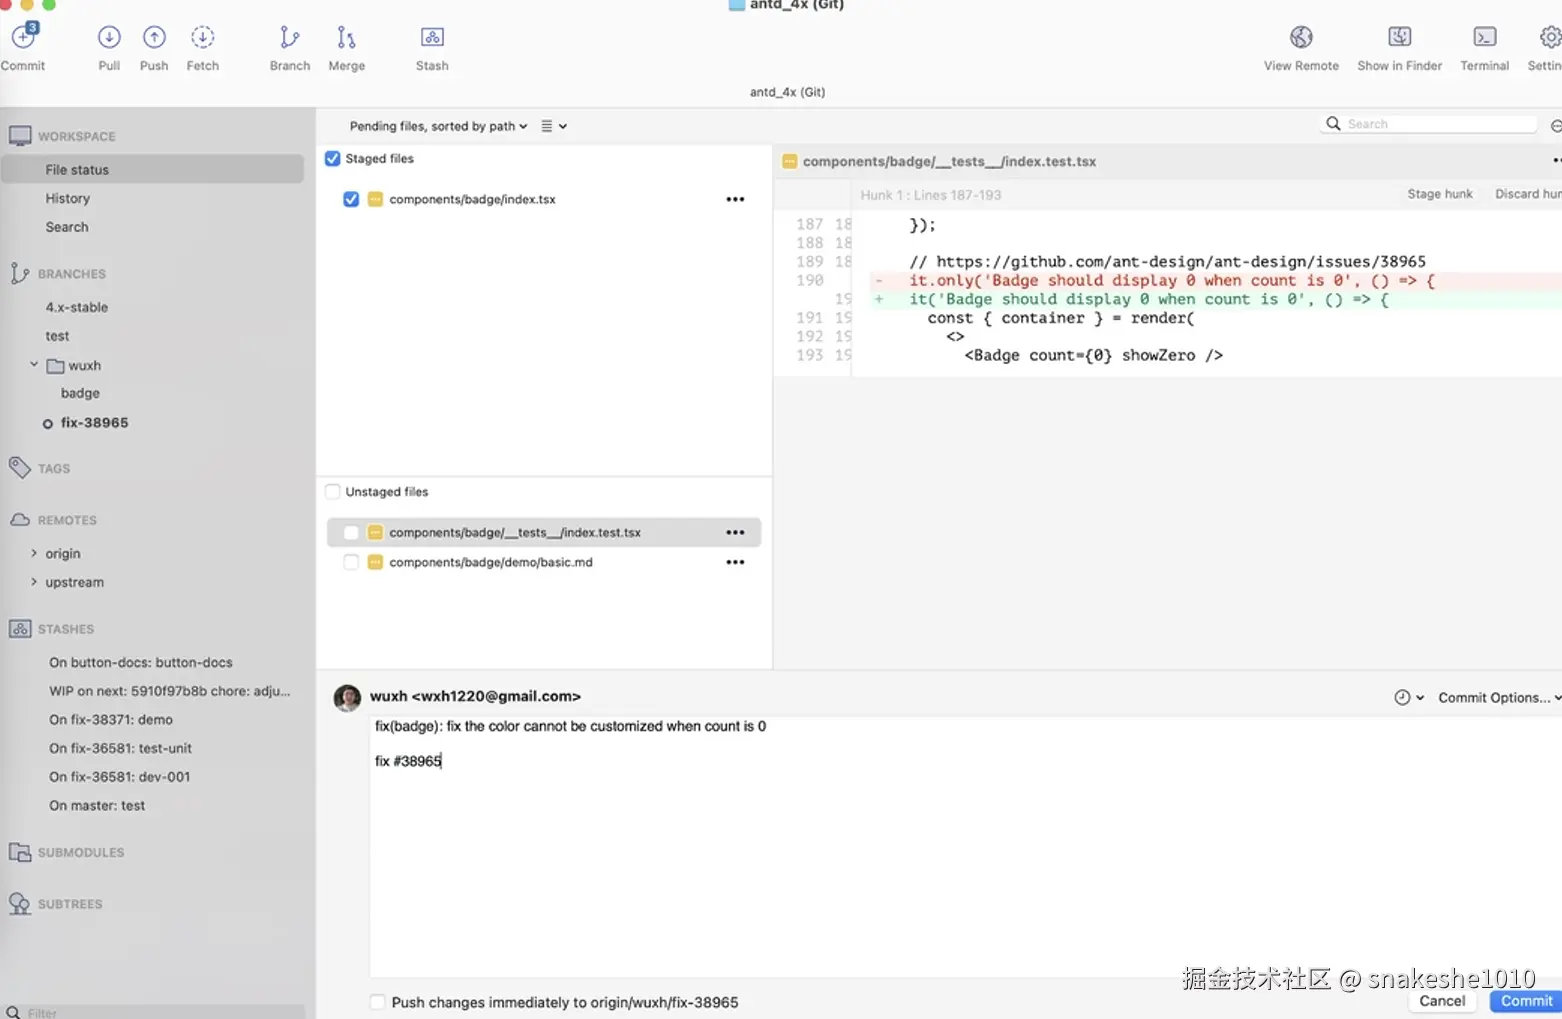Select the 4.x-stable branch
This screenshot has height=1019, width=1562.
76,307
